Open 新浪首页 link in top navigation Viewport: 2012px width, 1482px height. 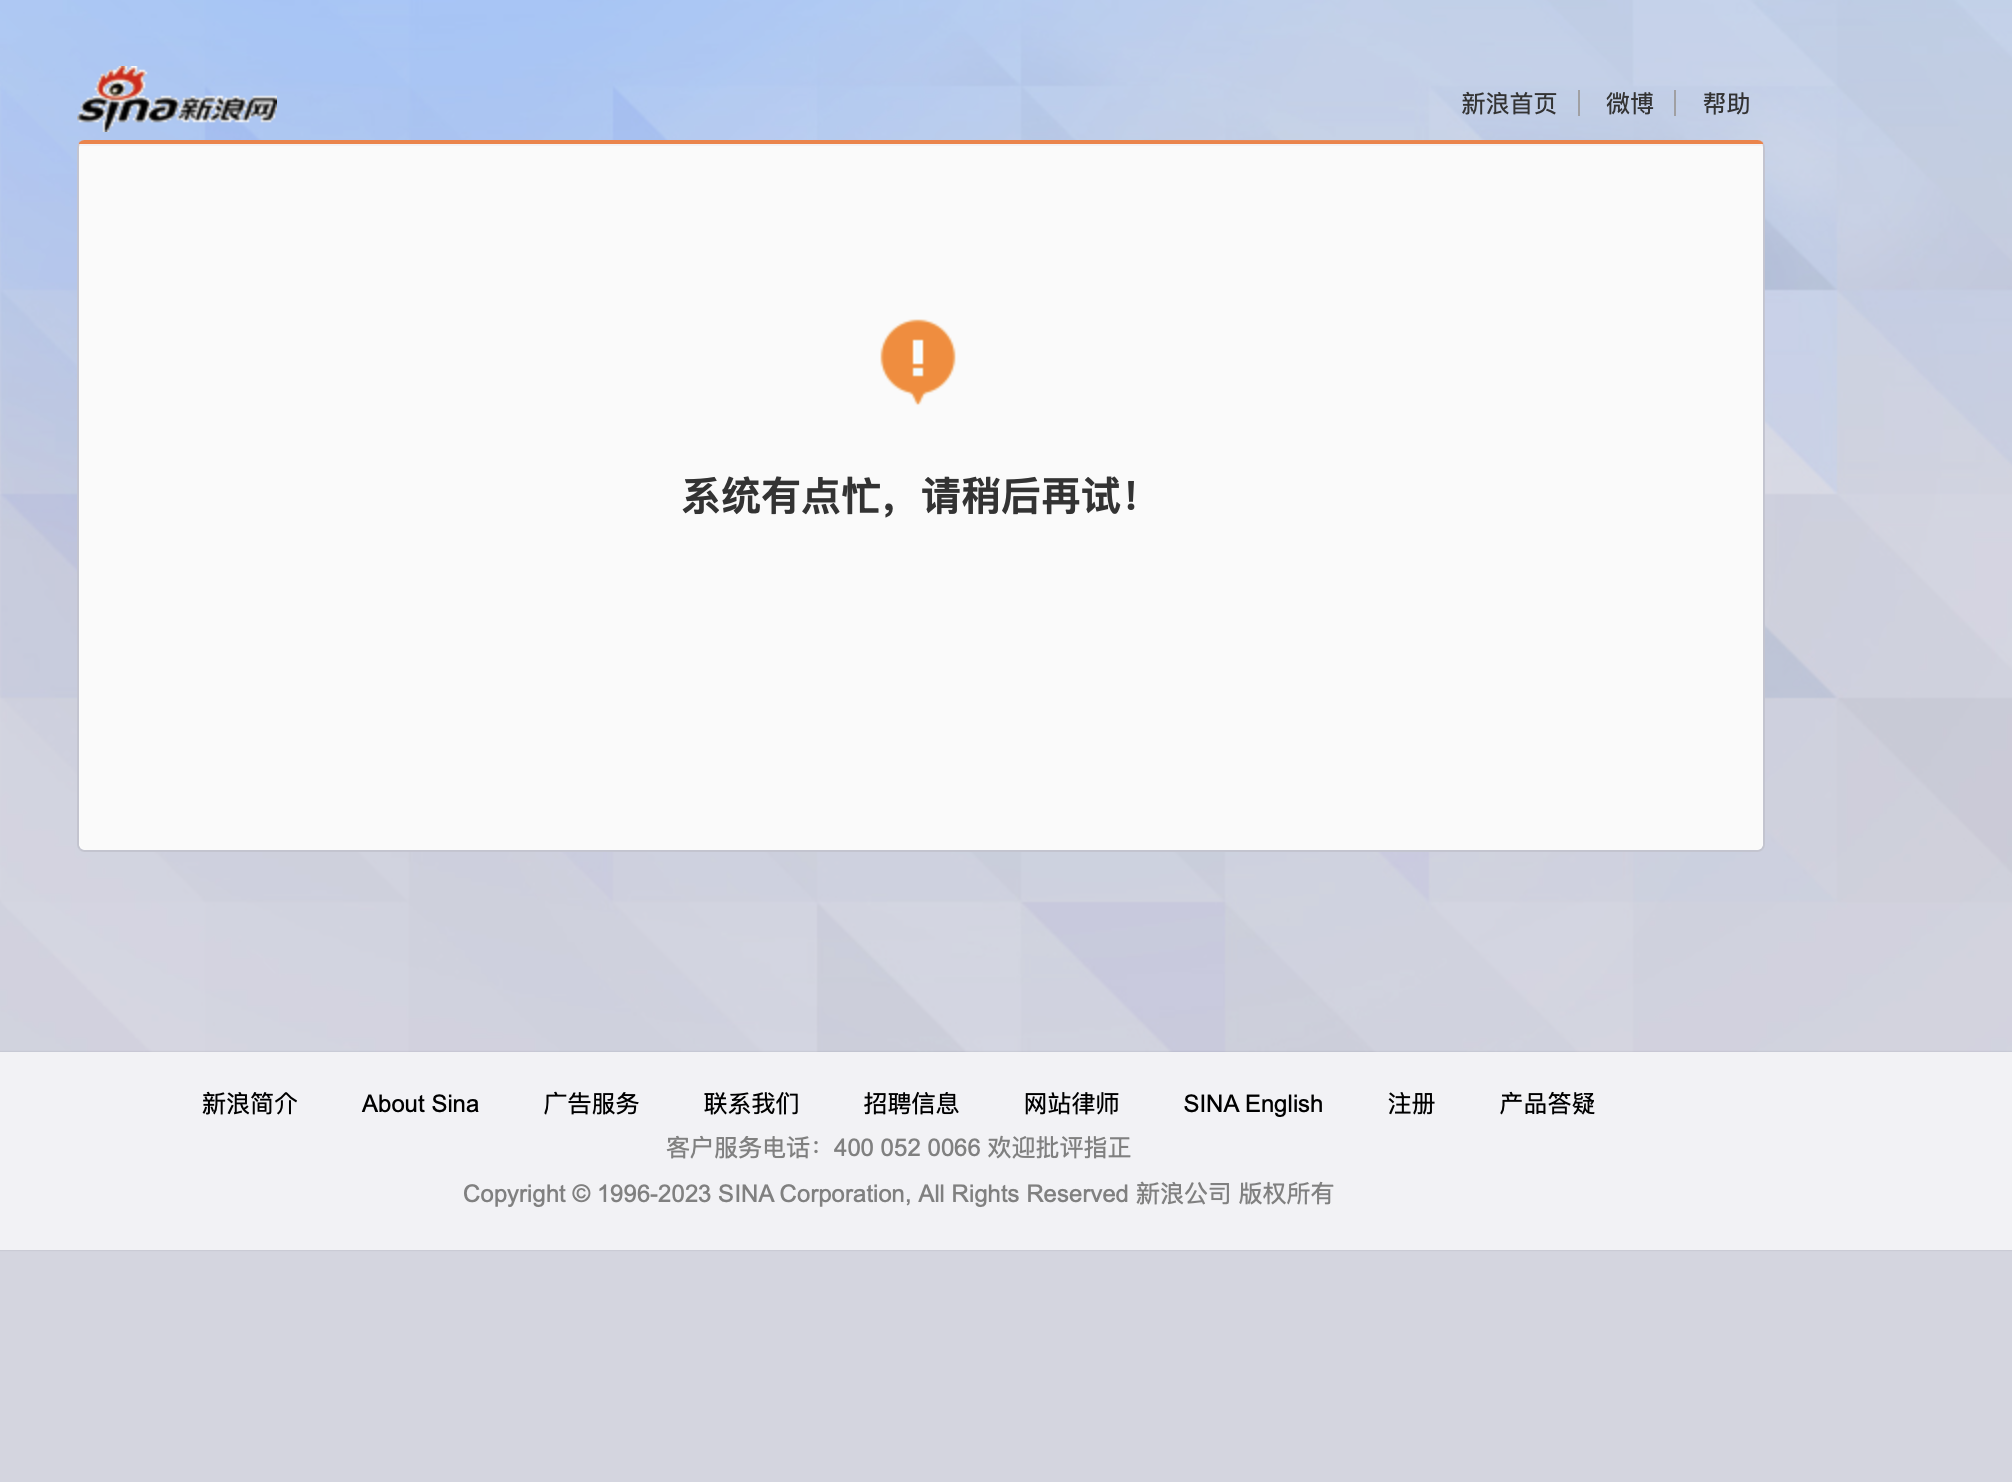(x=1508, y=104)
